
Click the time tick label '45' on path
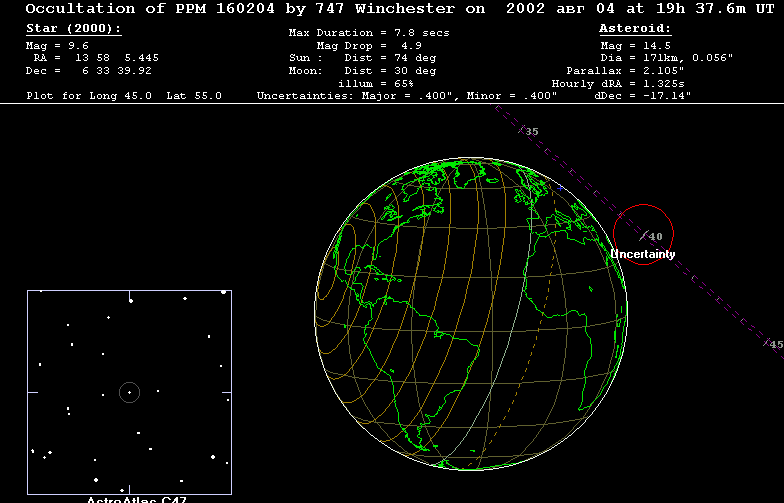click(776, 344)
